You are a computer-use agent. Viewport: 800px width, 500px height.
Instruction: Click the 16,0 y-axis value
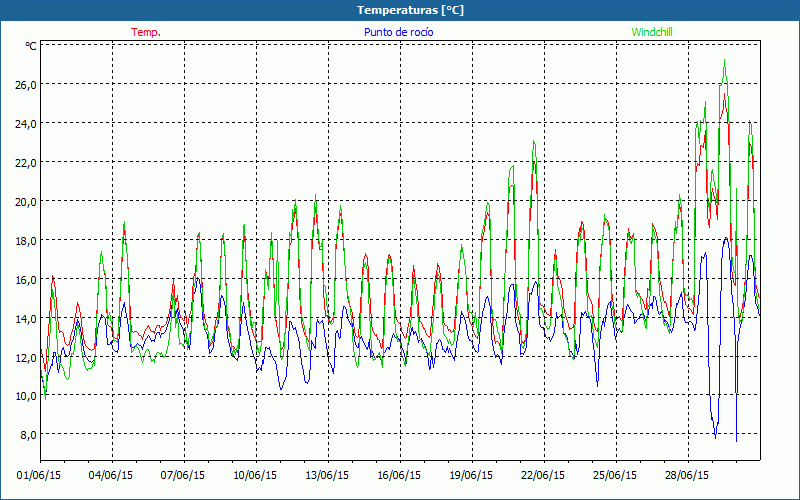pyautogui.click(x=26, y=280)
